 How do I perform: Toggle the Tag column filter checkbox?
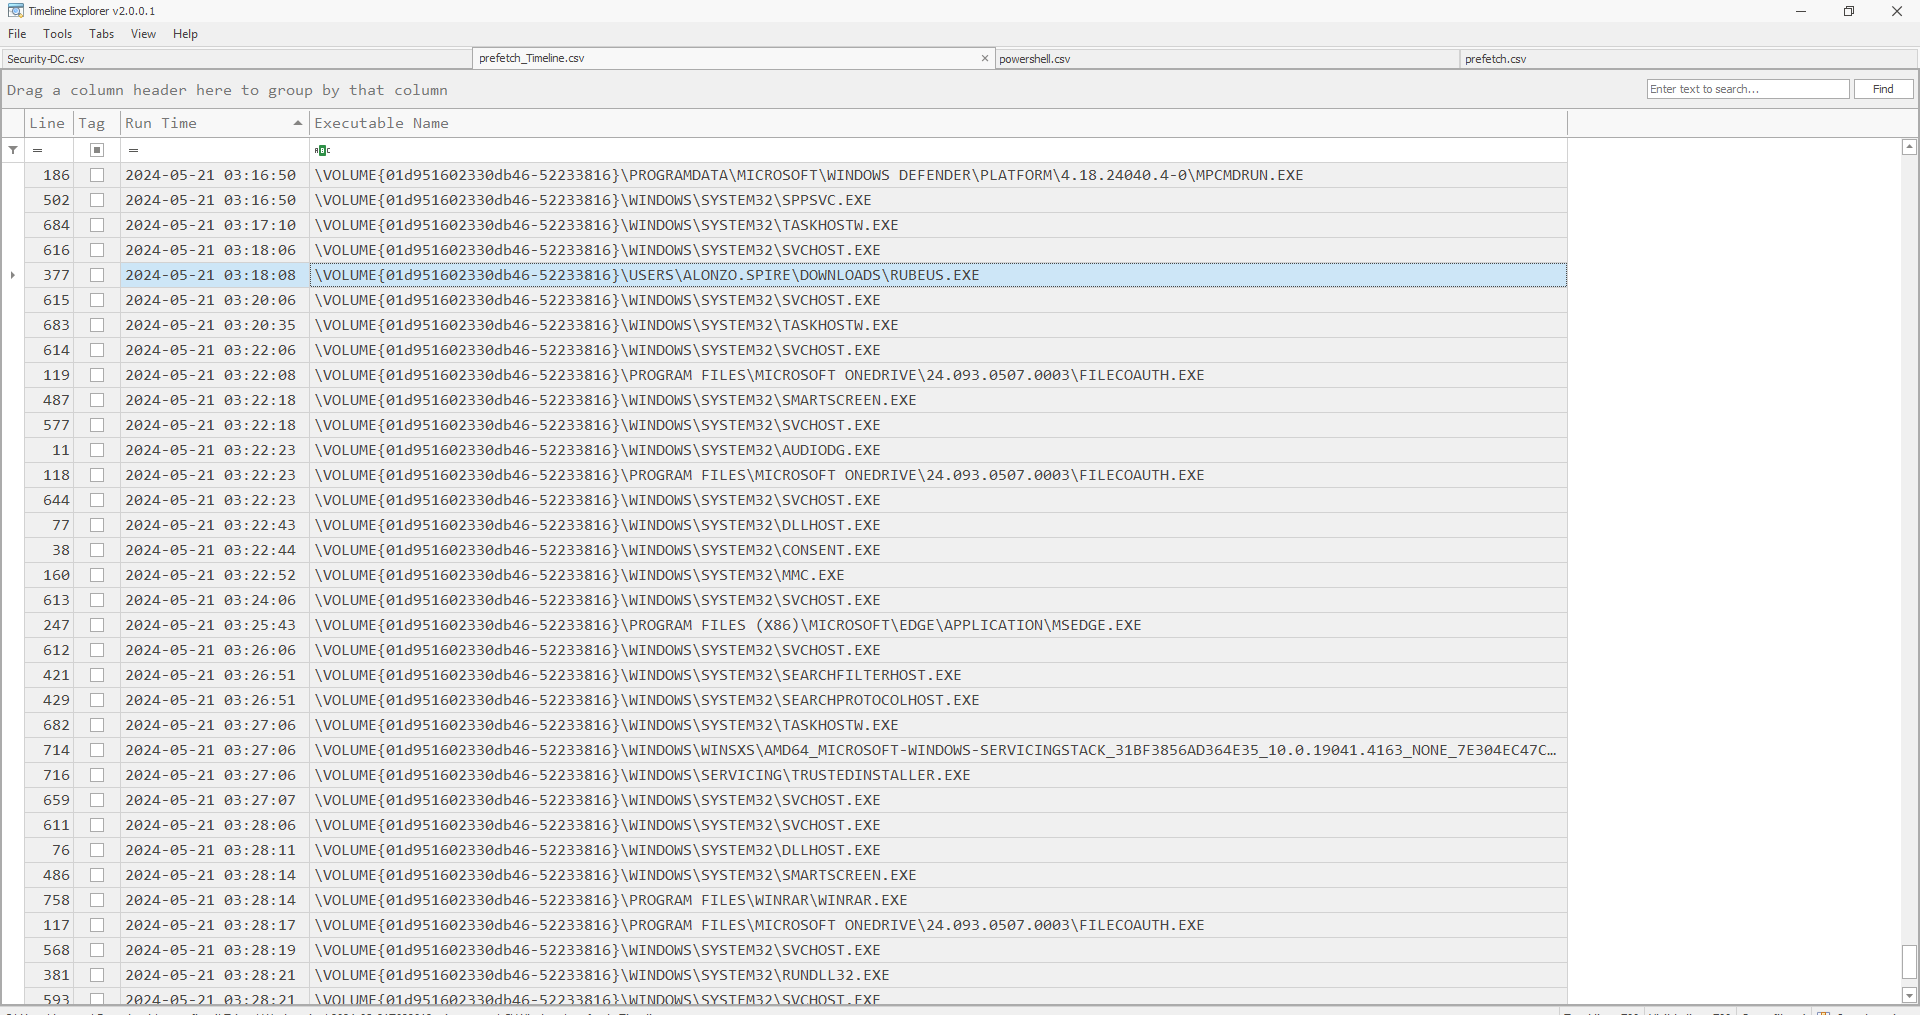click(97, 150)
